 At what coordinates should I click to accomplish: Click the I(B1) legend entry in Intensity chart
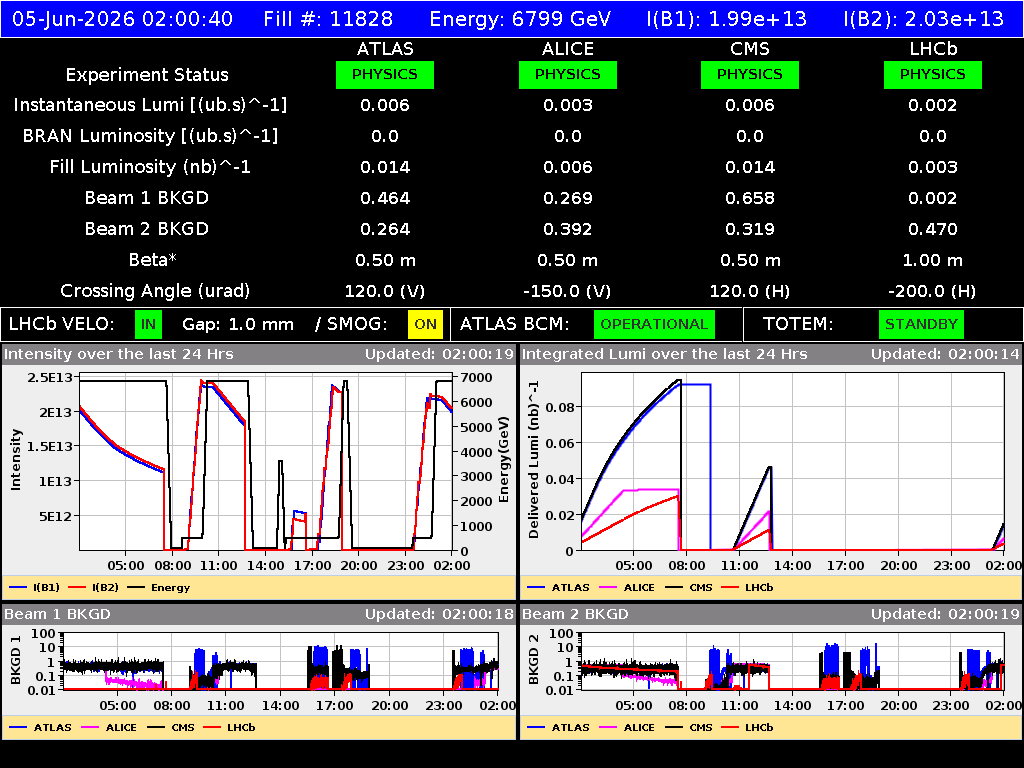35,587
